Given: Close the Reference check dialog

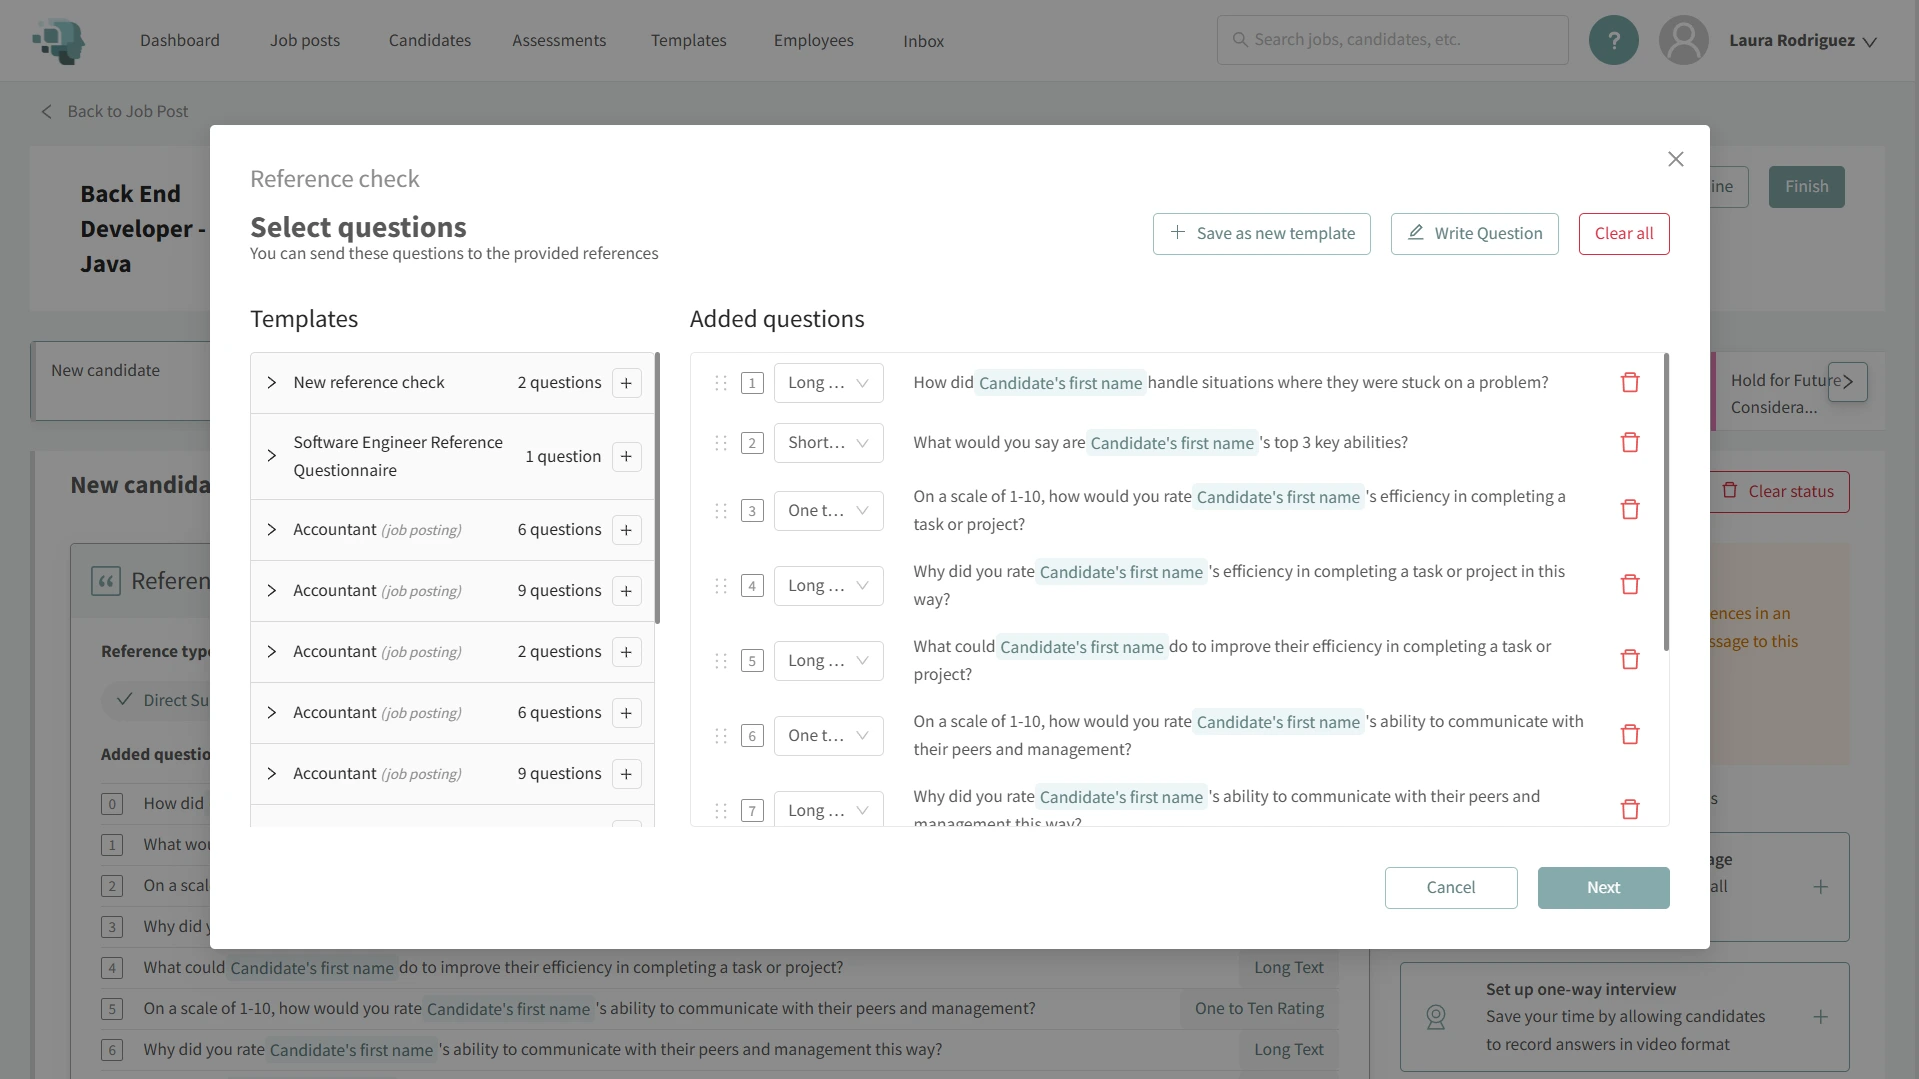Looking at the screenshot, I should coord(1675,159).
